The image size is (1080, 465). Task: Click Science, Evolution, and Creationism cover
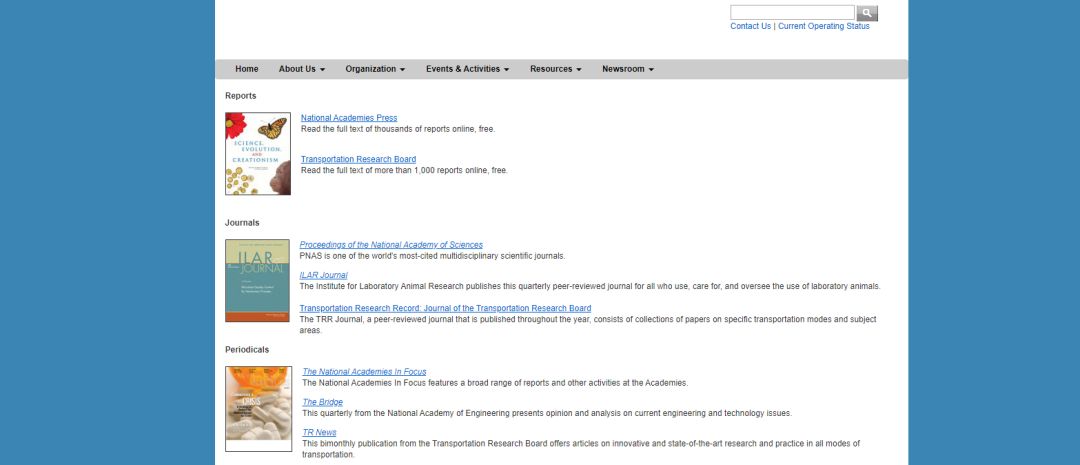click(x=258, y=154)
